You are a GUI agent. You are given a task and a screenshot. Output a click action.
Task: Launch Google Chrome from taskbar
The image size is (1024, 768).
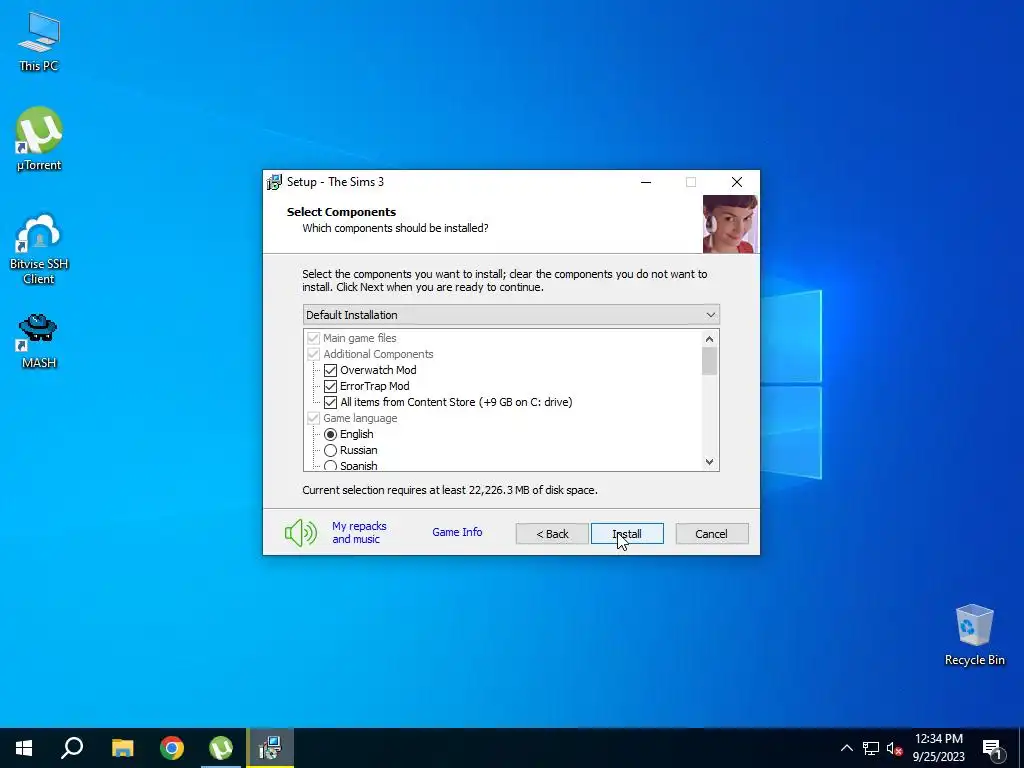[172, 748]
